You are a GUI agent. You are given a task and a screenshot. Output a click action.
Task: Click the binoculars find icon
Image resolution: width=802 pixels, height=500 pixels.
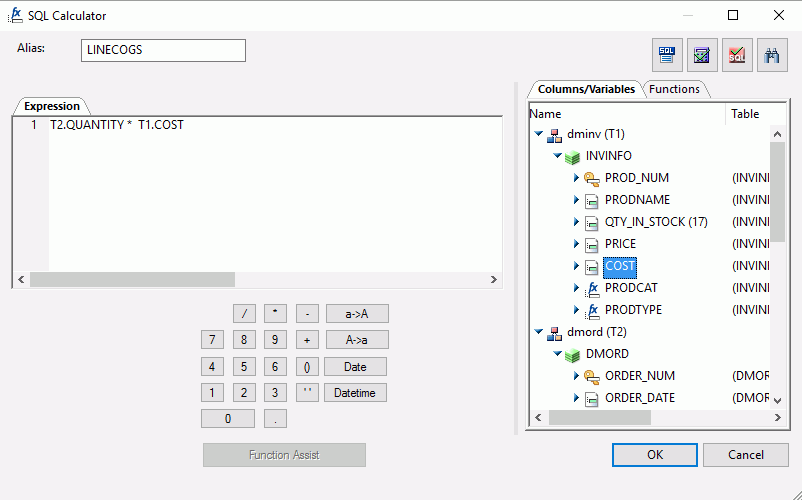(772, 55)
